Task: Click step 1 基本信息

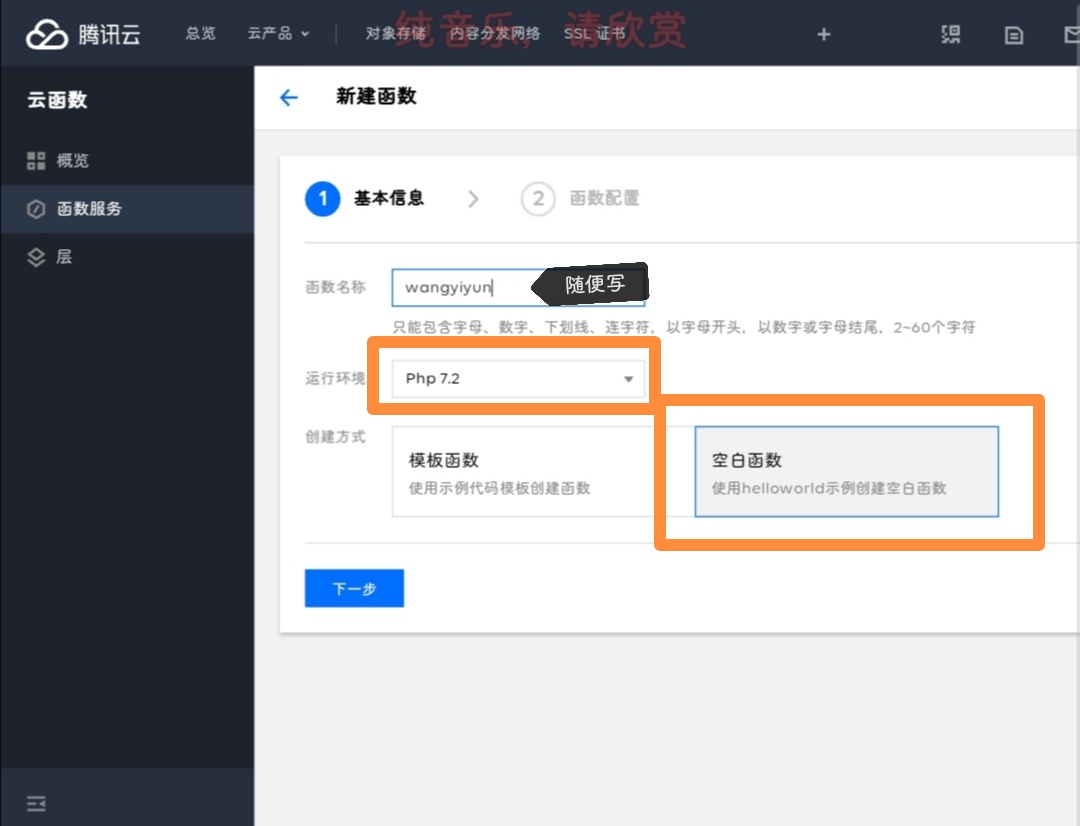Action: [365, 198]
